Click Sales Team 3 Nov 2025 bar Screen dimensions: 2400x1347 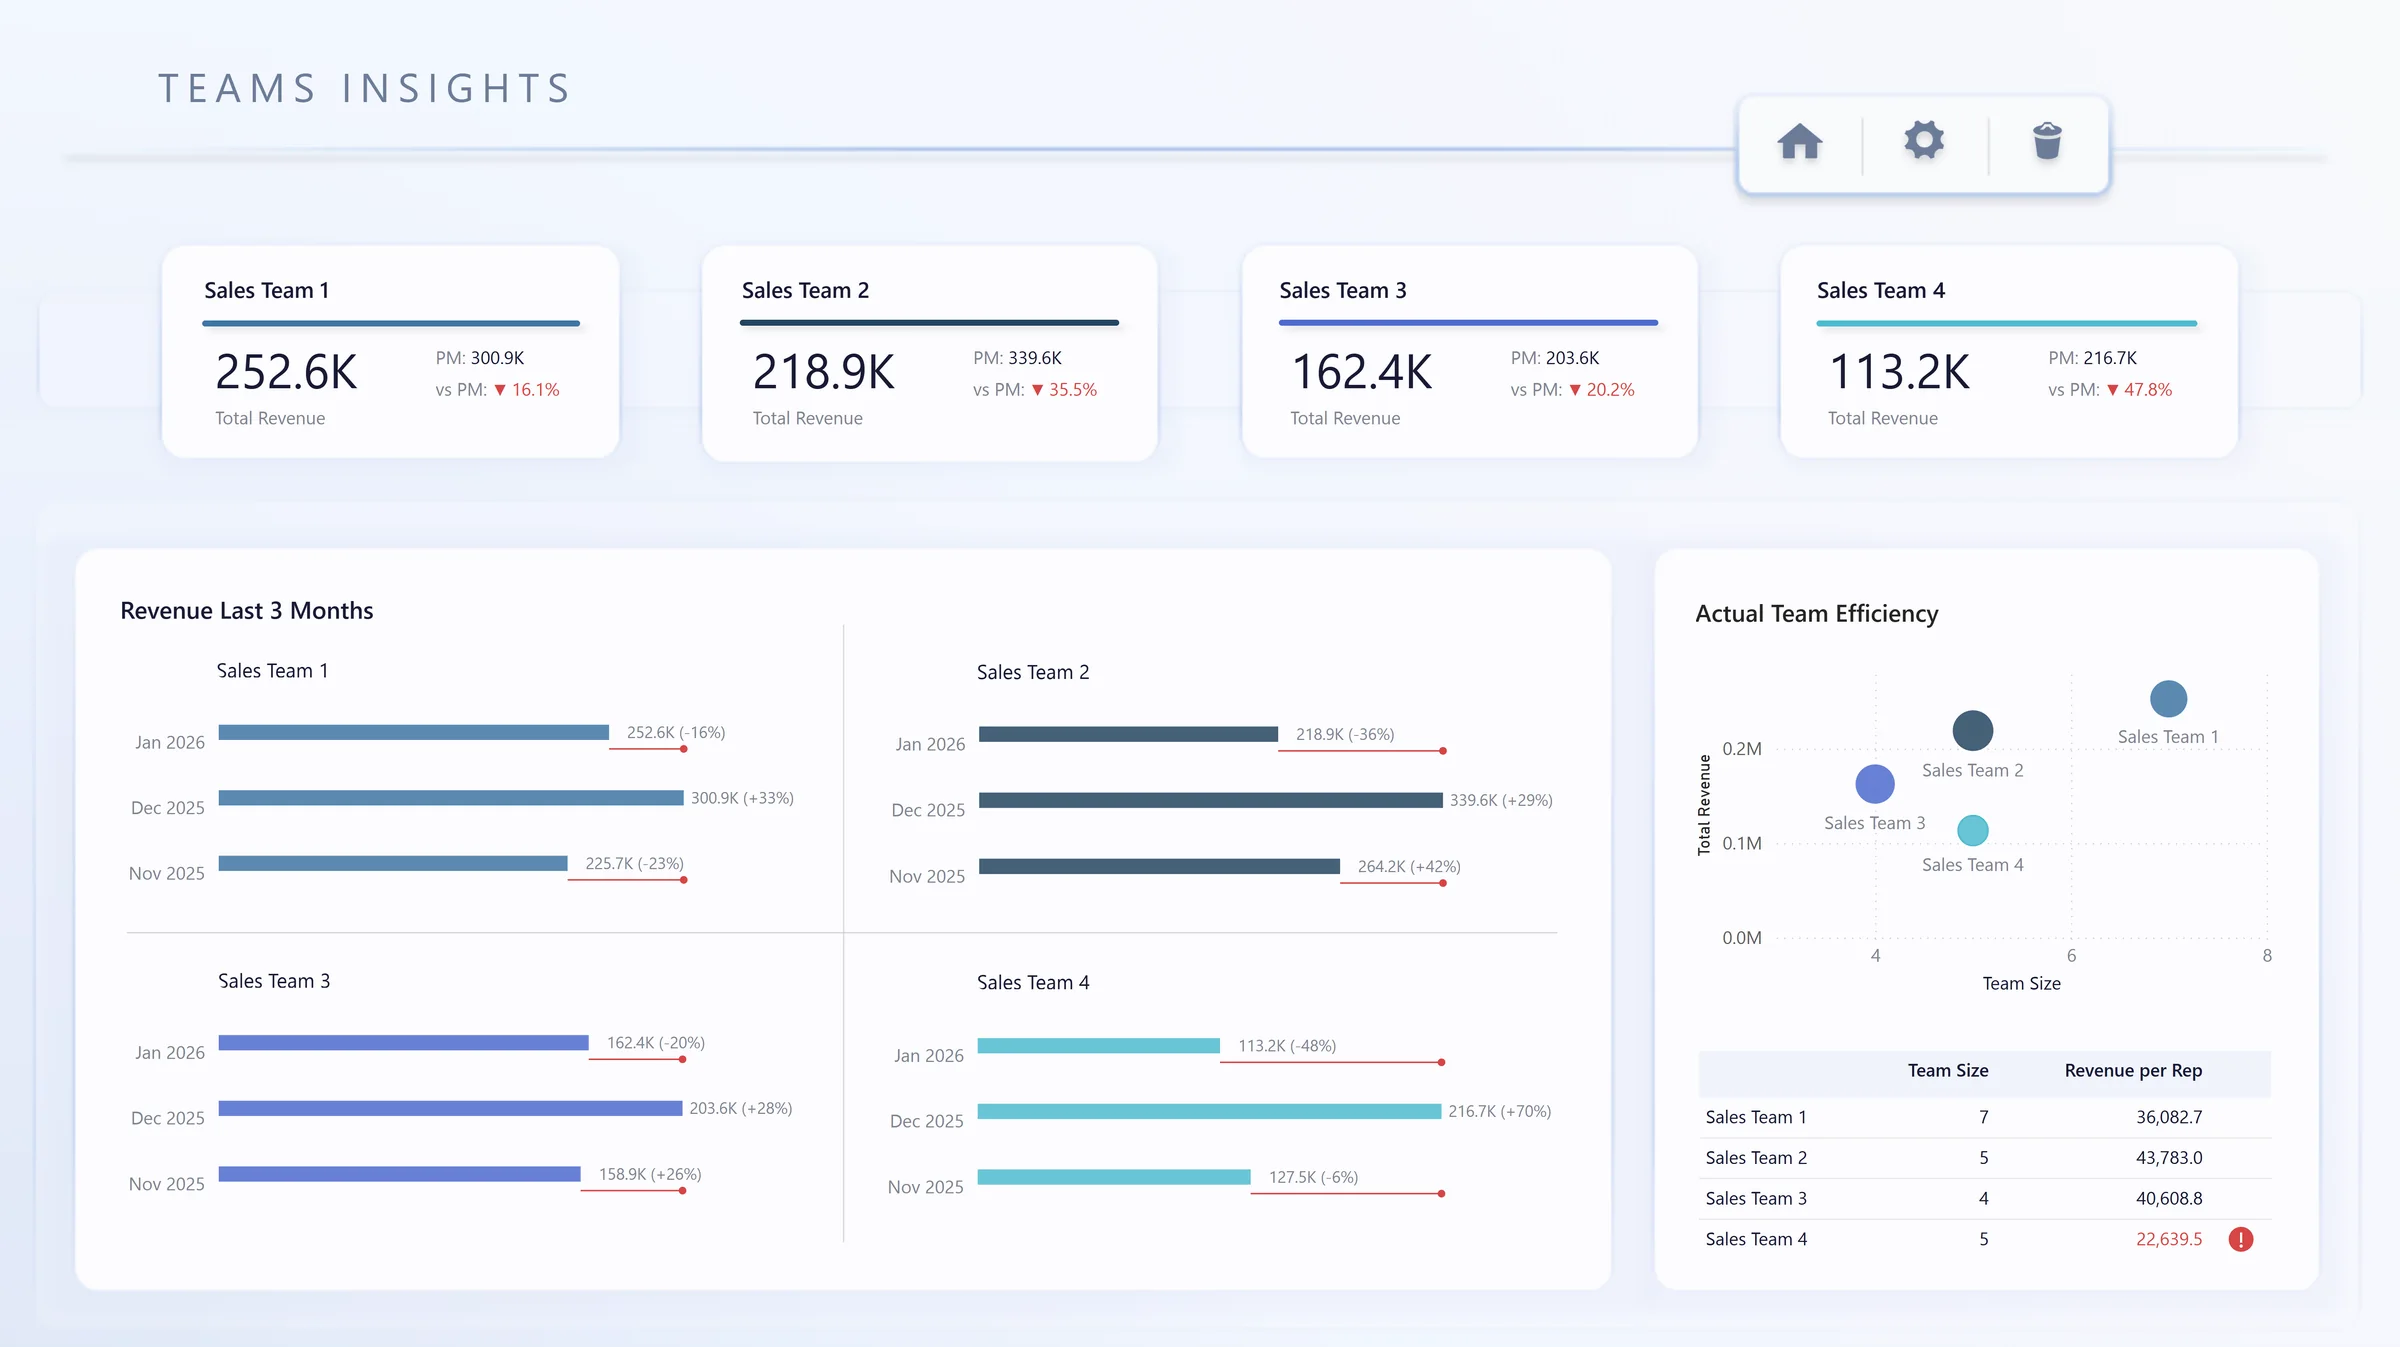point(399,1174)
